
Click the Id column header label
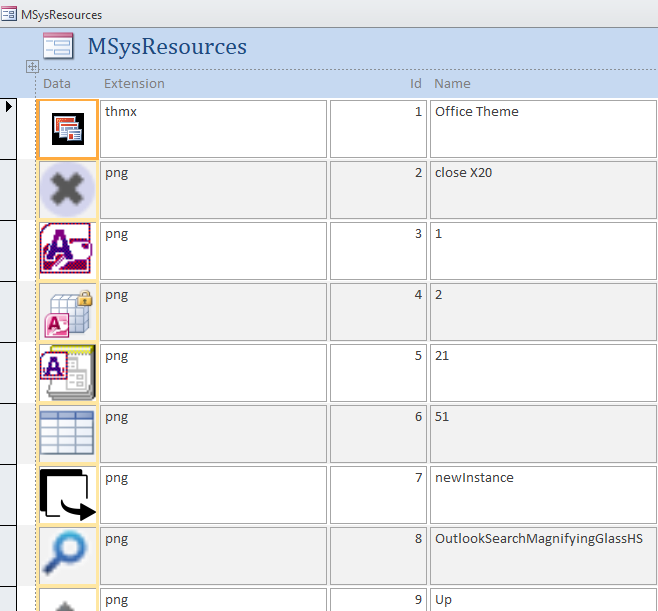[x=415, y=84]
